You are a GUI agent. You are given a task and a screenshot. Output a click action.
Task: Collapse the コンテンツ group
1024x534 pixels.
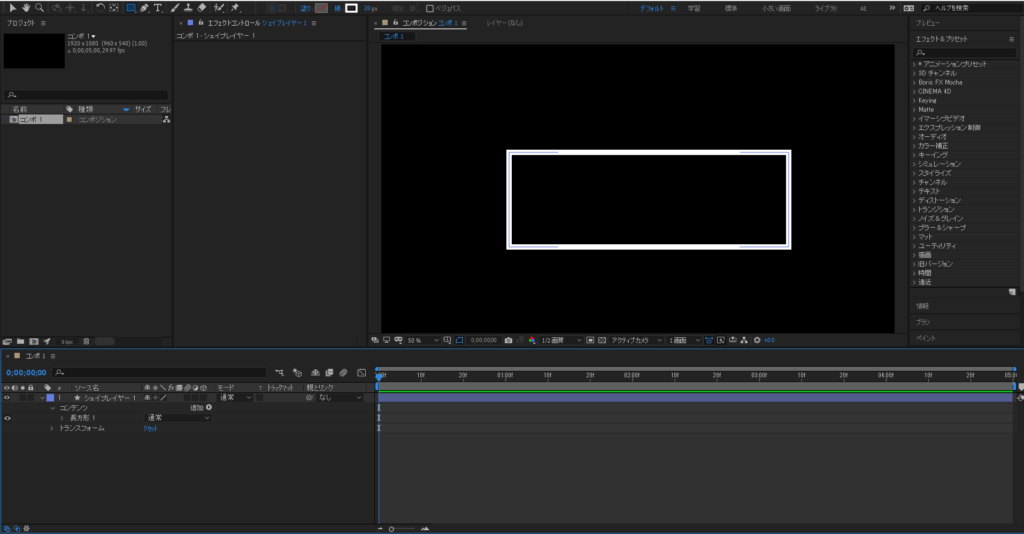(53, 408)
